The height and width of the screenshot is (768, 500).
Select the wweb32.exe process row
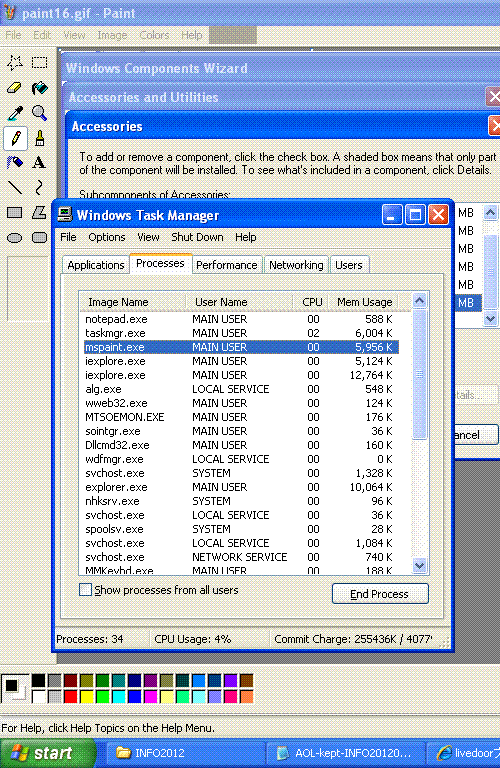241,403
